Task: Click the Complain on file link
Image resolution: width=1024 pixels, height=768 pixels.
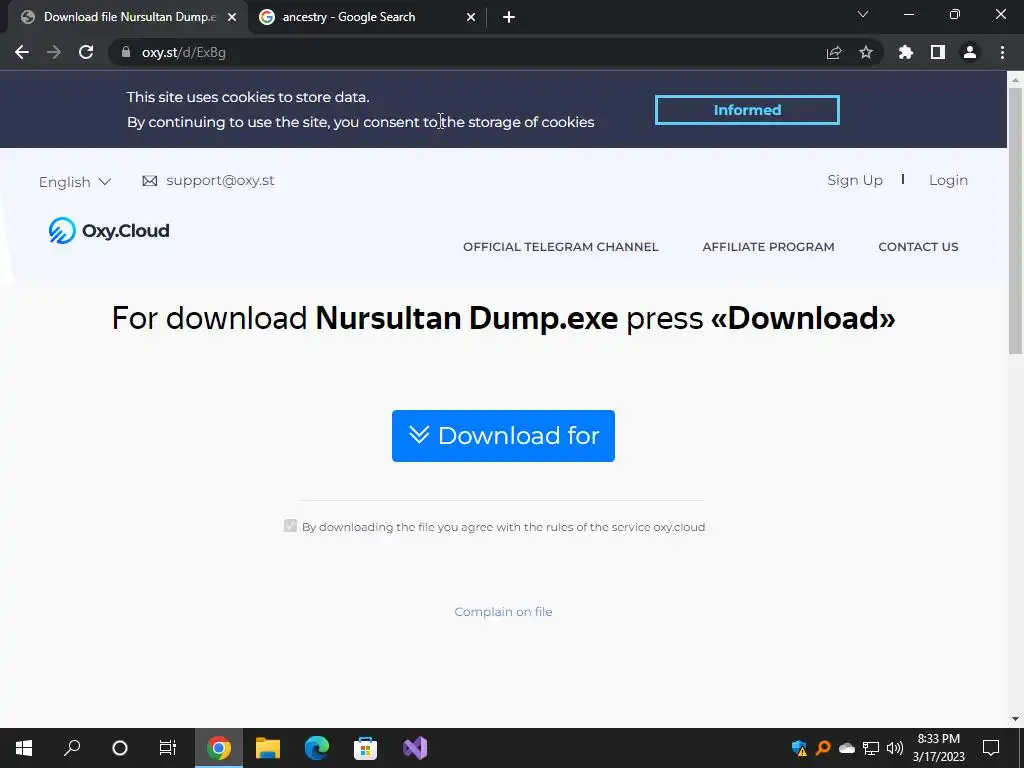Action: tap(503, 612)
